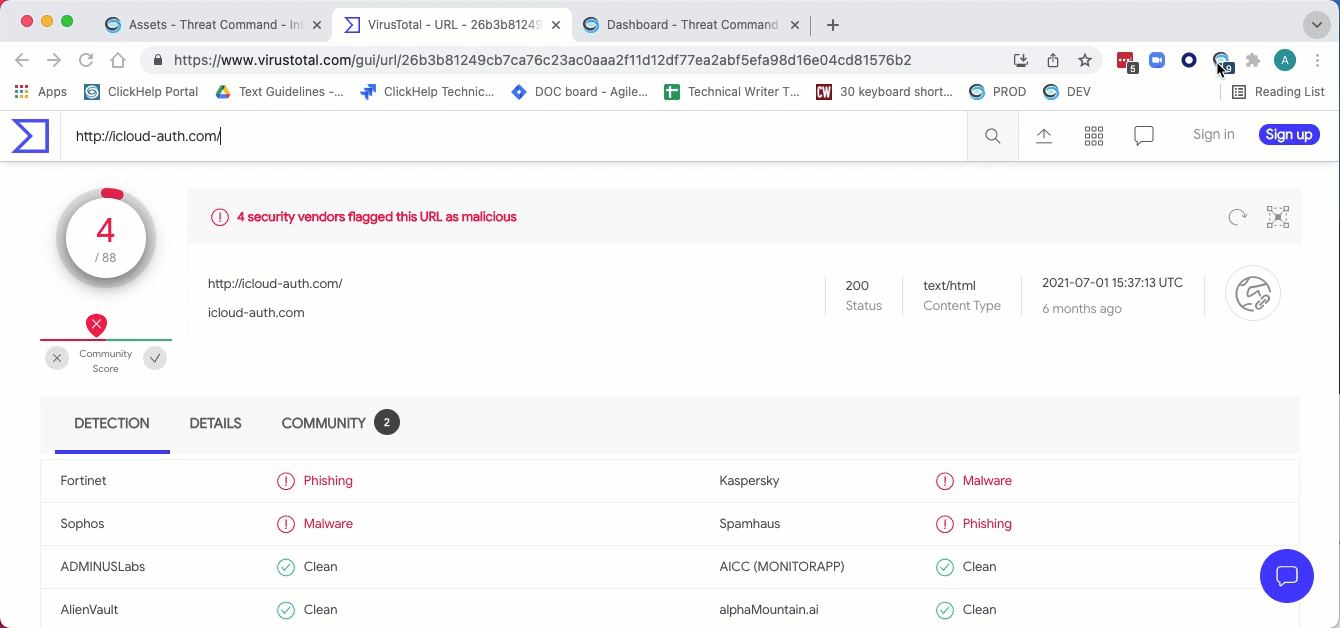This screenshot has width=1340, height=628.
Task: Reload the page with browser refresh icon
Action: 86,60
